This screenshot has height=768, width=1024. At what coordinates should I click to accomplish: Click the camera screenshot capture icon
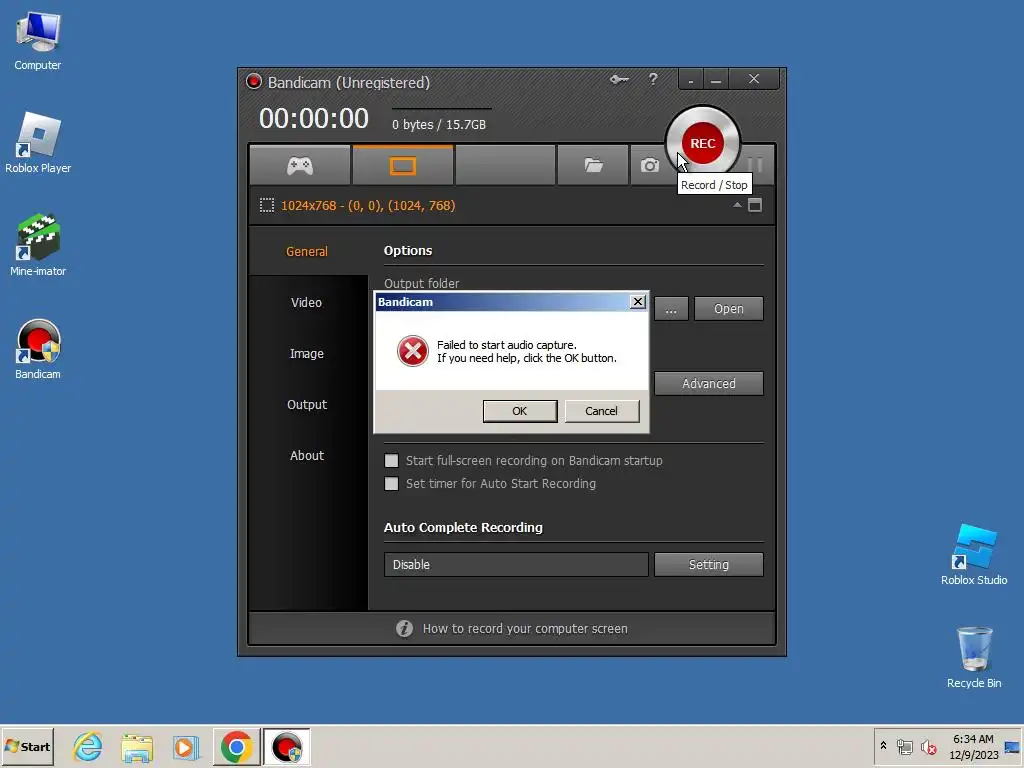[x=649, y=165]
